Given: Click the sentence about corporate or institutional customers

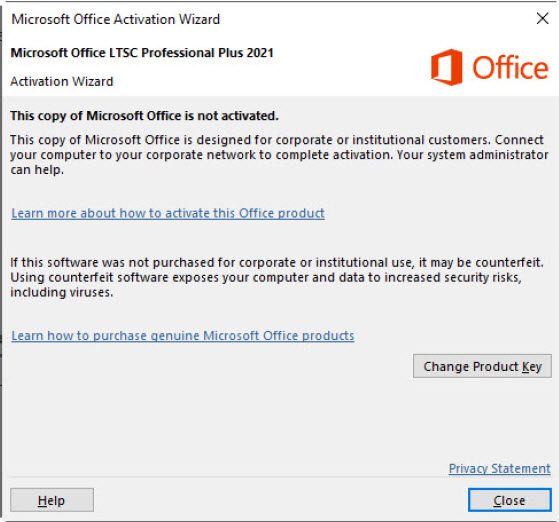Looking at the screenshot, I should click(x=250, y=140).
